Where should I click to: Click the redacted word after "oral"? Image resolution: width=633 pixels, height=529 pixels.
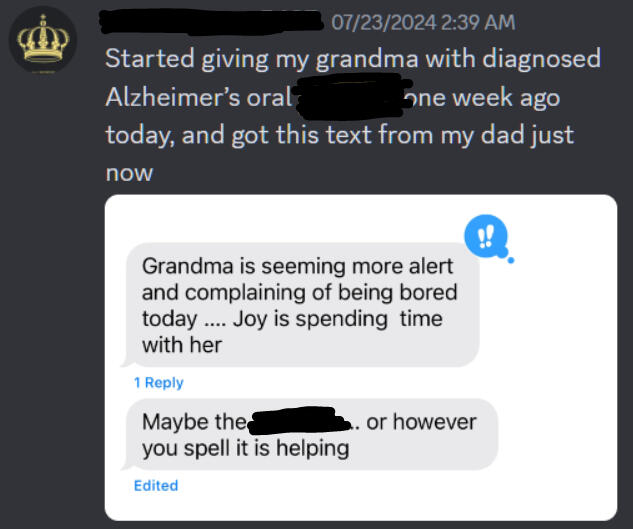(351, 97)
